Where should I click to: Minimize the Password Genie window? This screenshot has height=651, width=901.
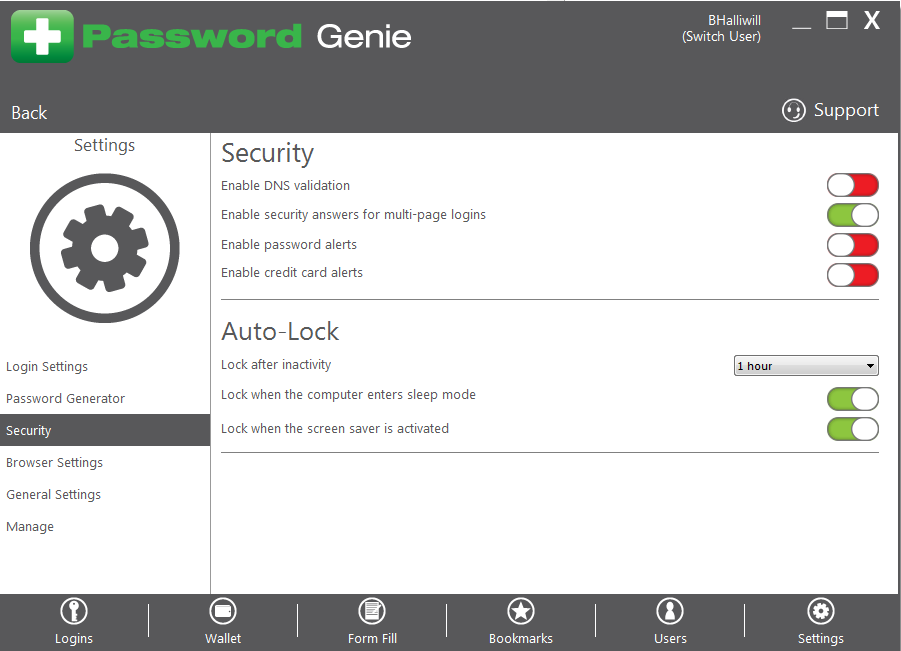(x=802, y=27)
